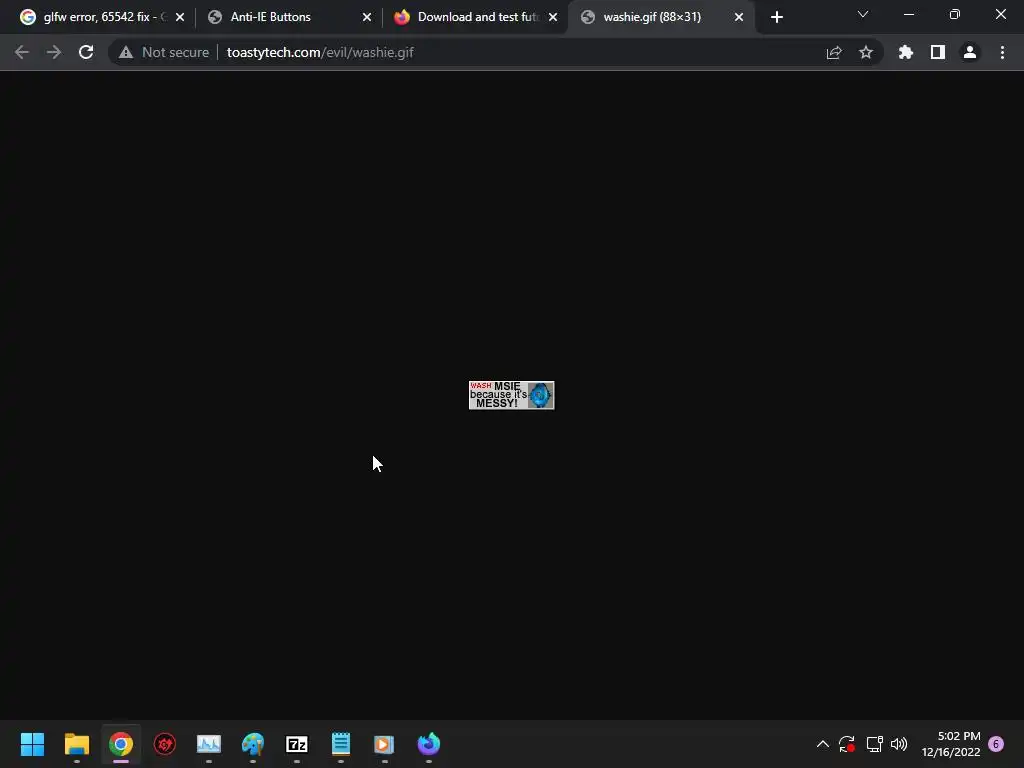Click the Chrome taskbar icon
Viewport: 1024px width, 768px height.
(121, 744)
